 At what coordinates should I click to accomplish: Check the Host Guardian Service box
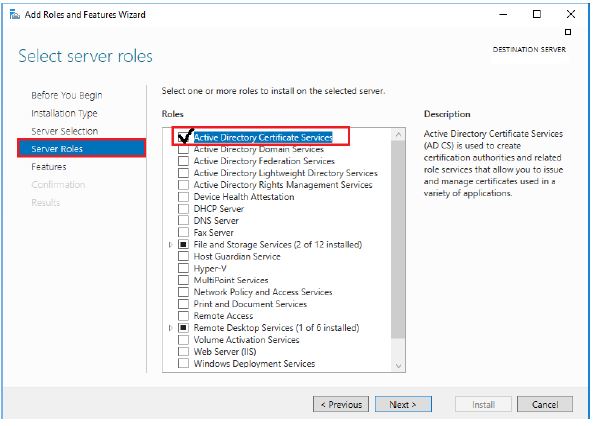click(183, 256)
